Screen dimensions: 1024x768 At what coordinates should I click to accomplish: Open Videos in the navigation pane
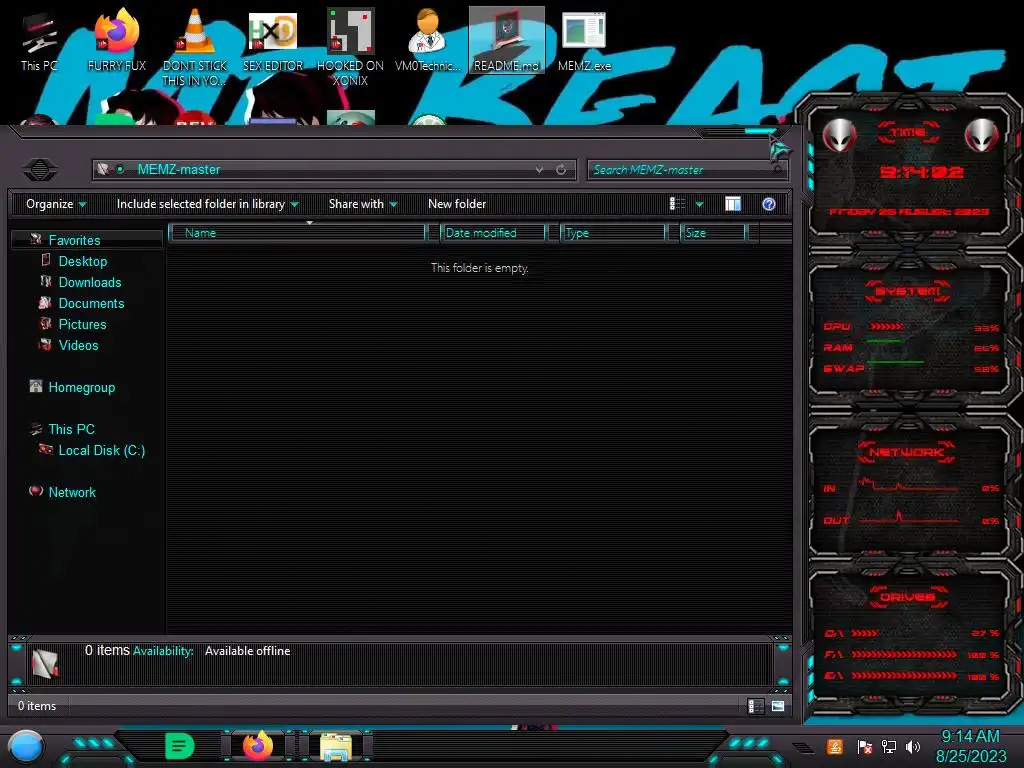[x=78, y=345]
